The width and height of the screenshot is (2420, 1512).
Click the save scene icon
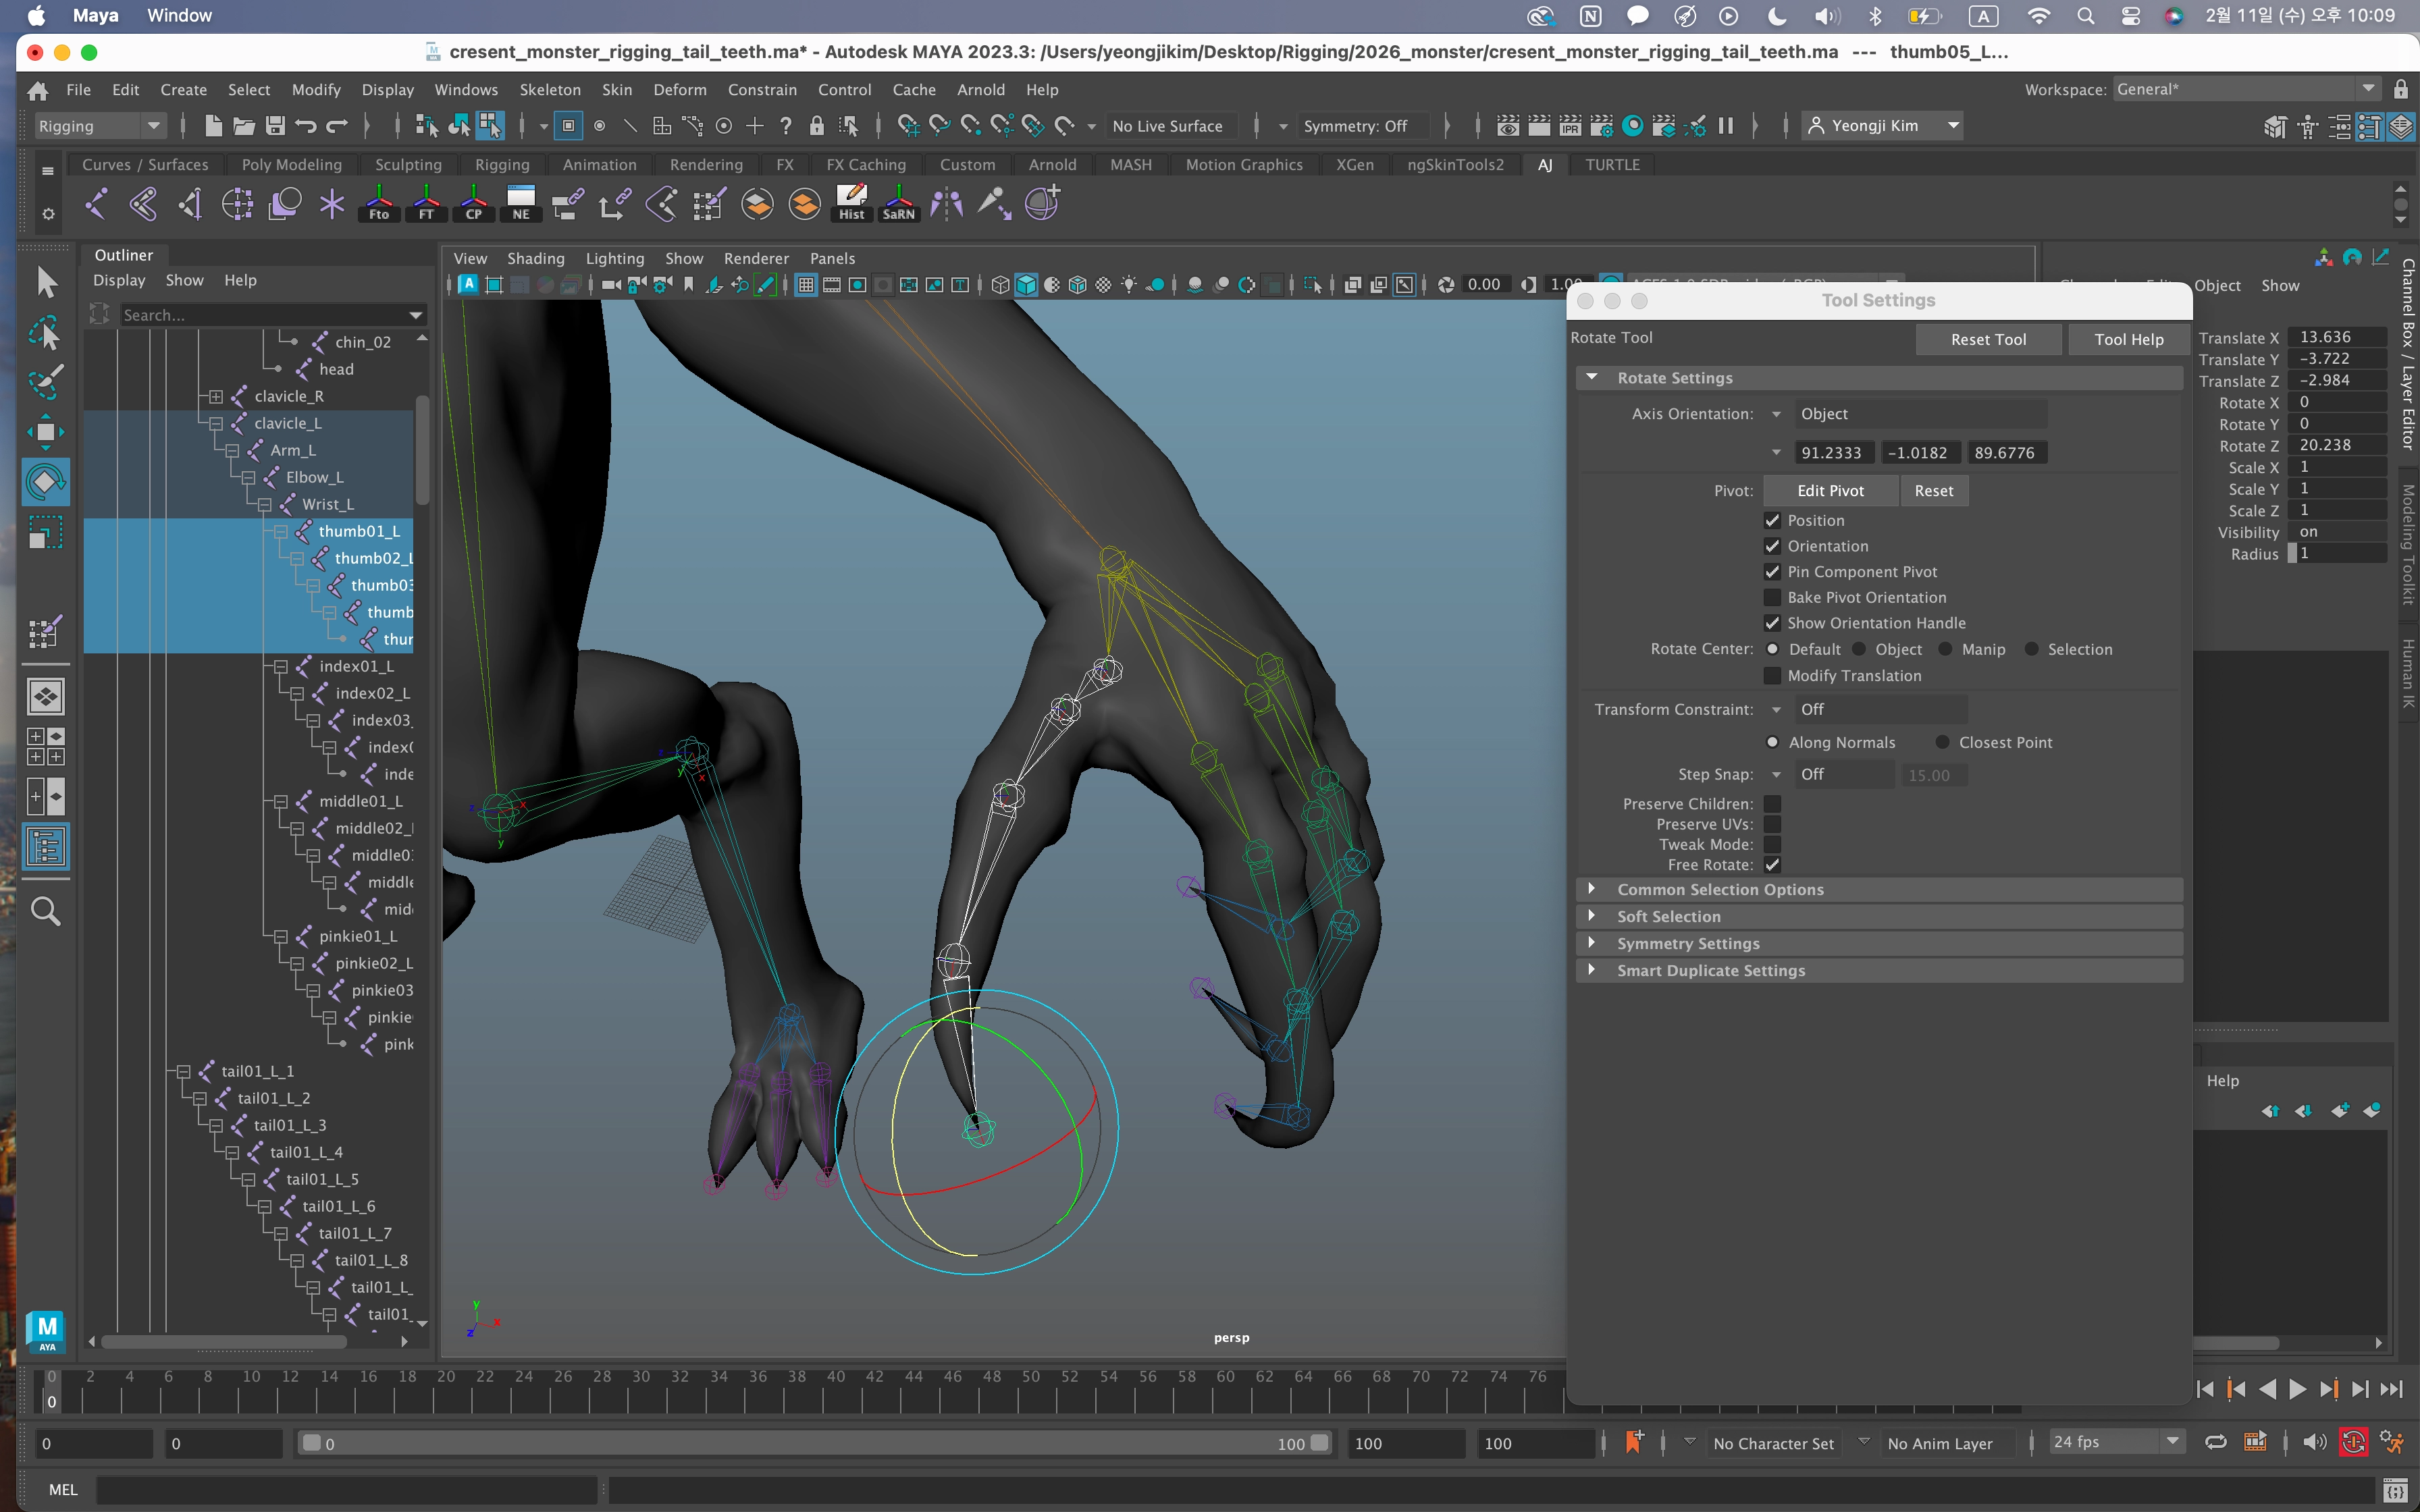pyautogui.click(x=275, y=126)
